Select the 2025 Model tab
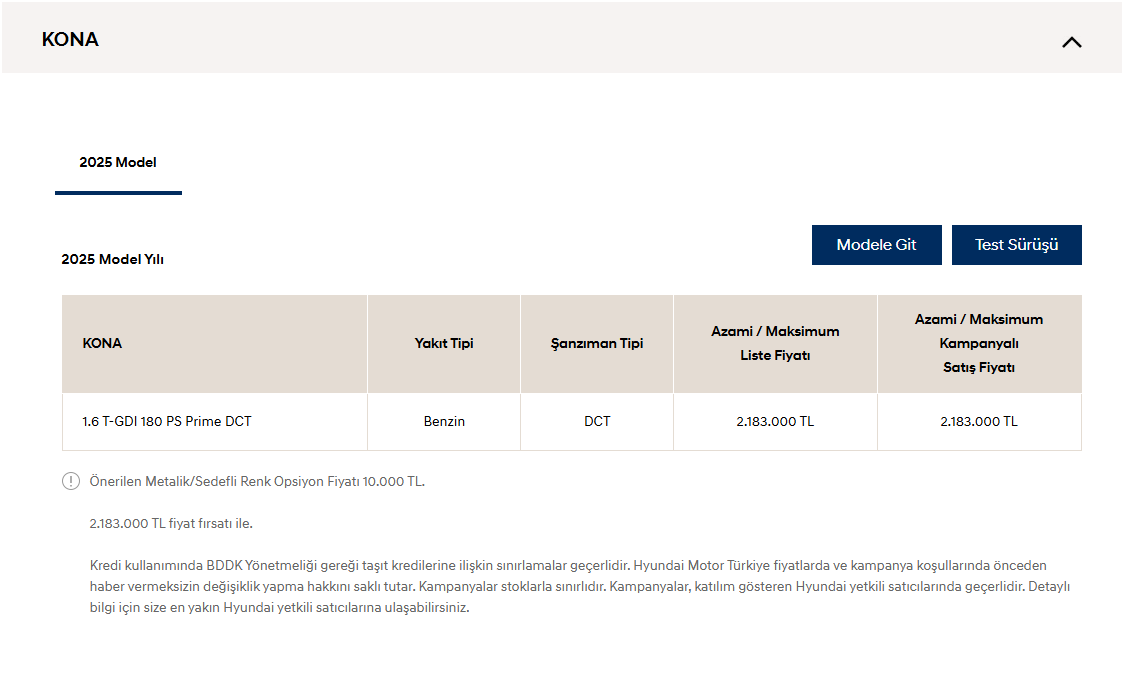Viewport: 1129px width, 675px height. tap(118, 163)
